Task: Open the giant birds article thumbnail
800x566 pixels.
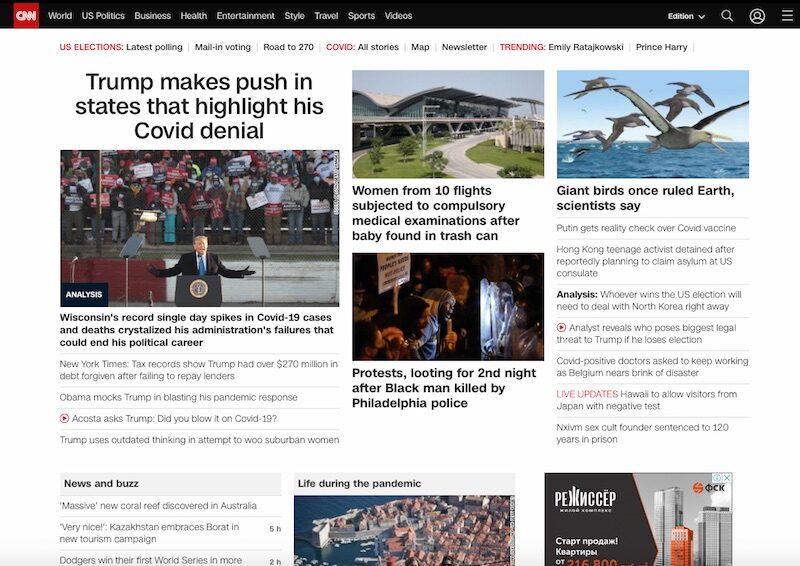Action: [653, 124]
